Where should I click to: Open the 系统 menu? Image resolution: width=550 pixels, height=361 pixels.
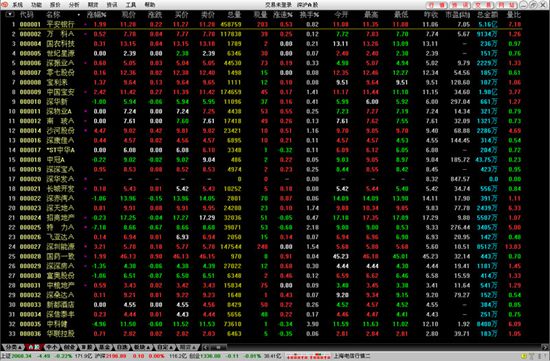18,5
